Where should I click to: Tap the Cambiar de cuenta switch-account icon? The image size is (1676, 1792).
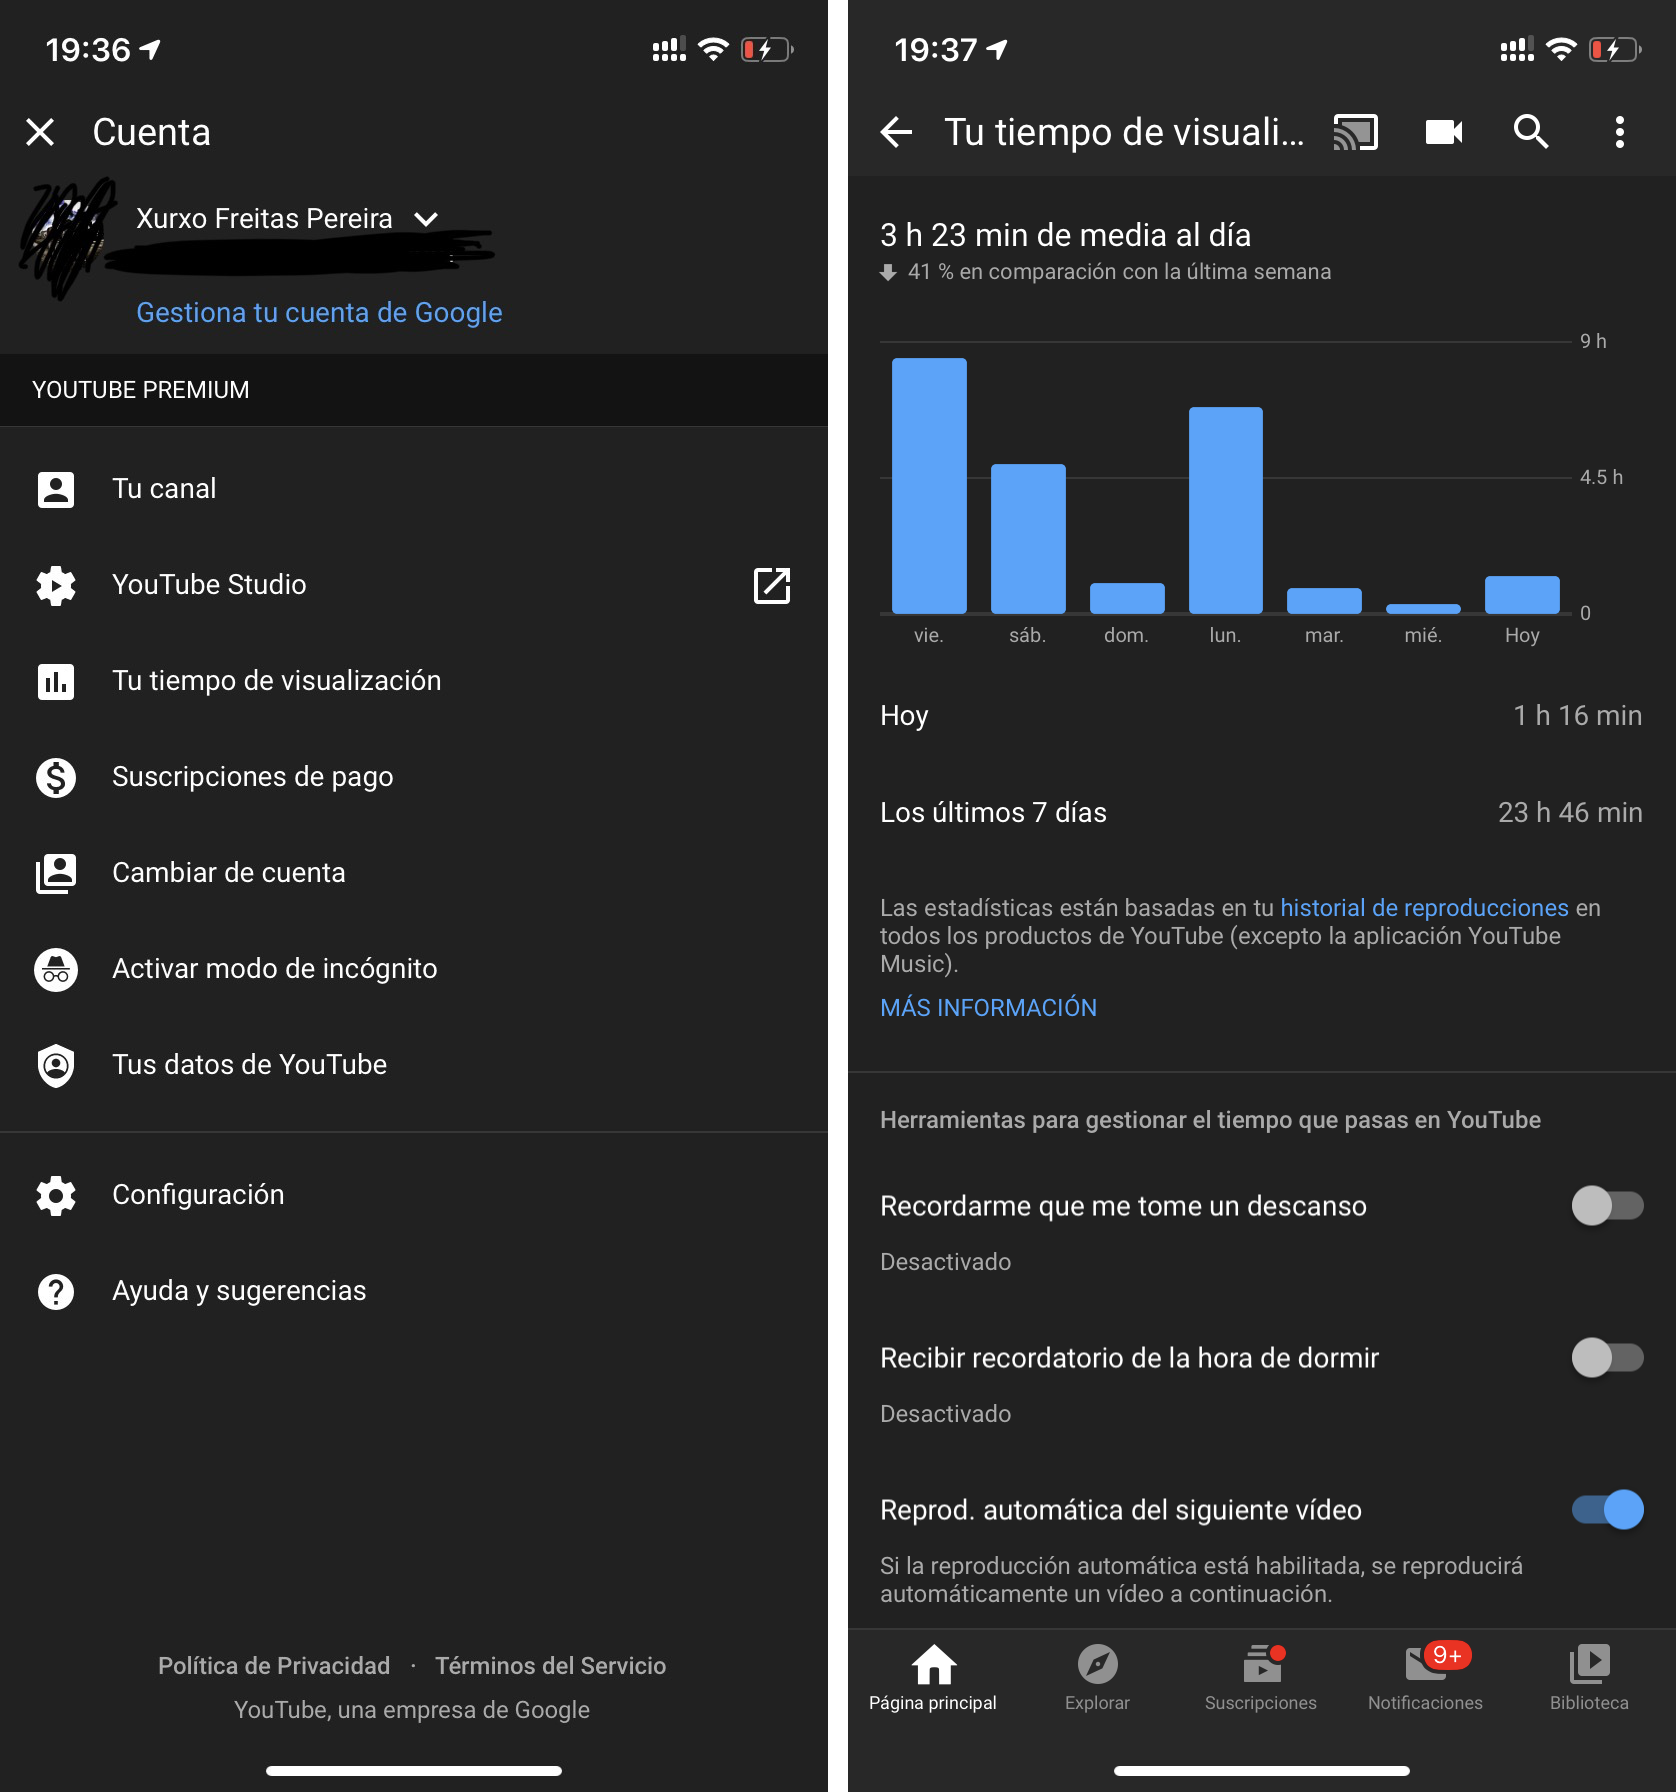click(56, 873)
